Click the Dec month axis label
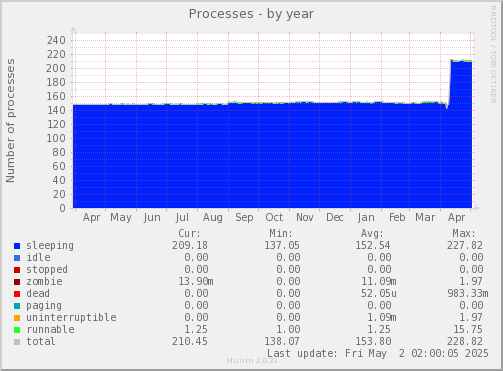Viewport: 503px width, 371px height. (x=335, y=218)
